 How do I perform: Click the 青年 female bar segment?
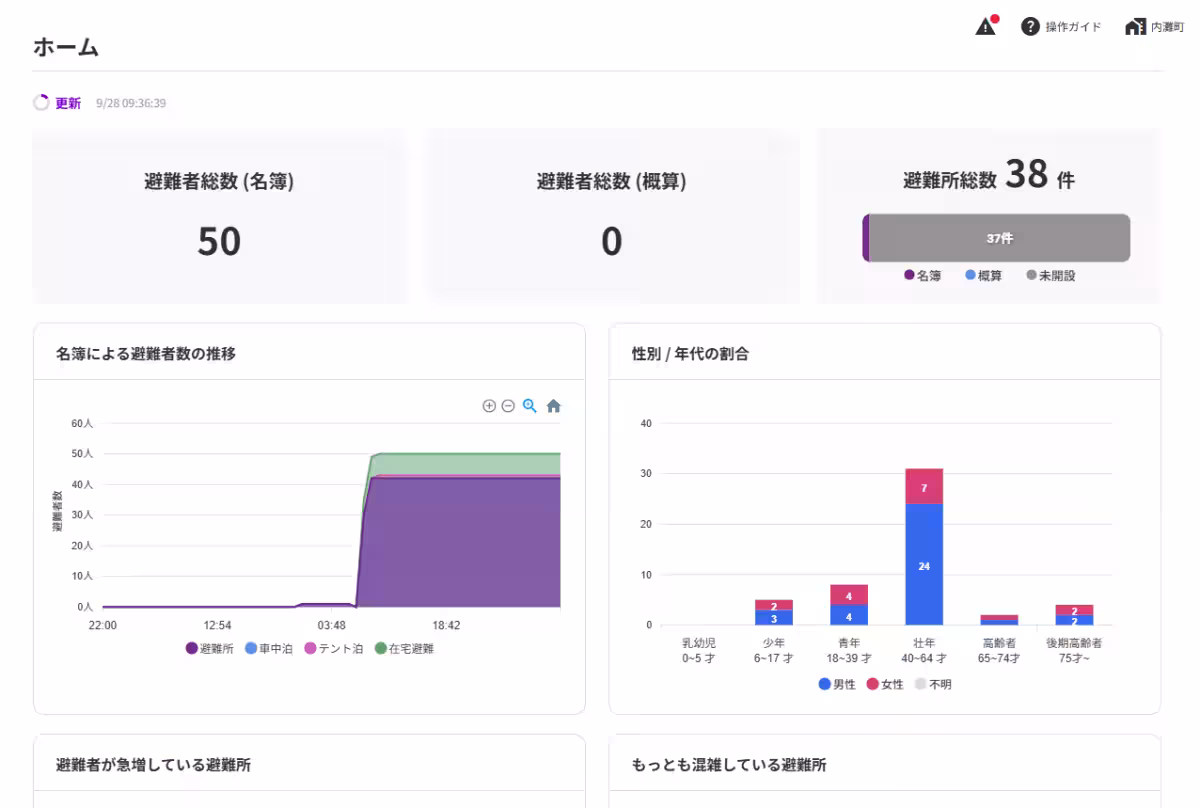pyautogui.click(x=849, y=595)
